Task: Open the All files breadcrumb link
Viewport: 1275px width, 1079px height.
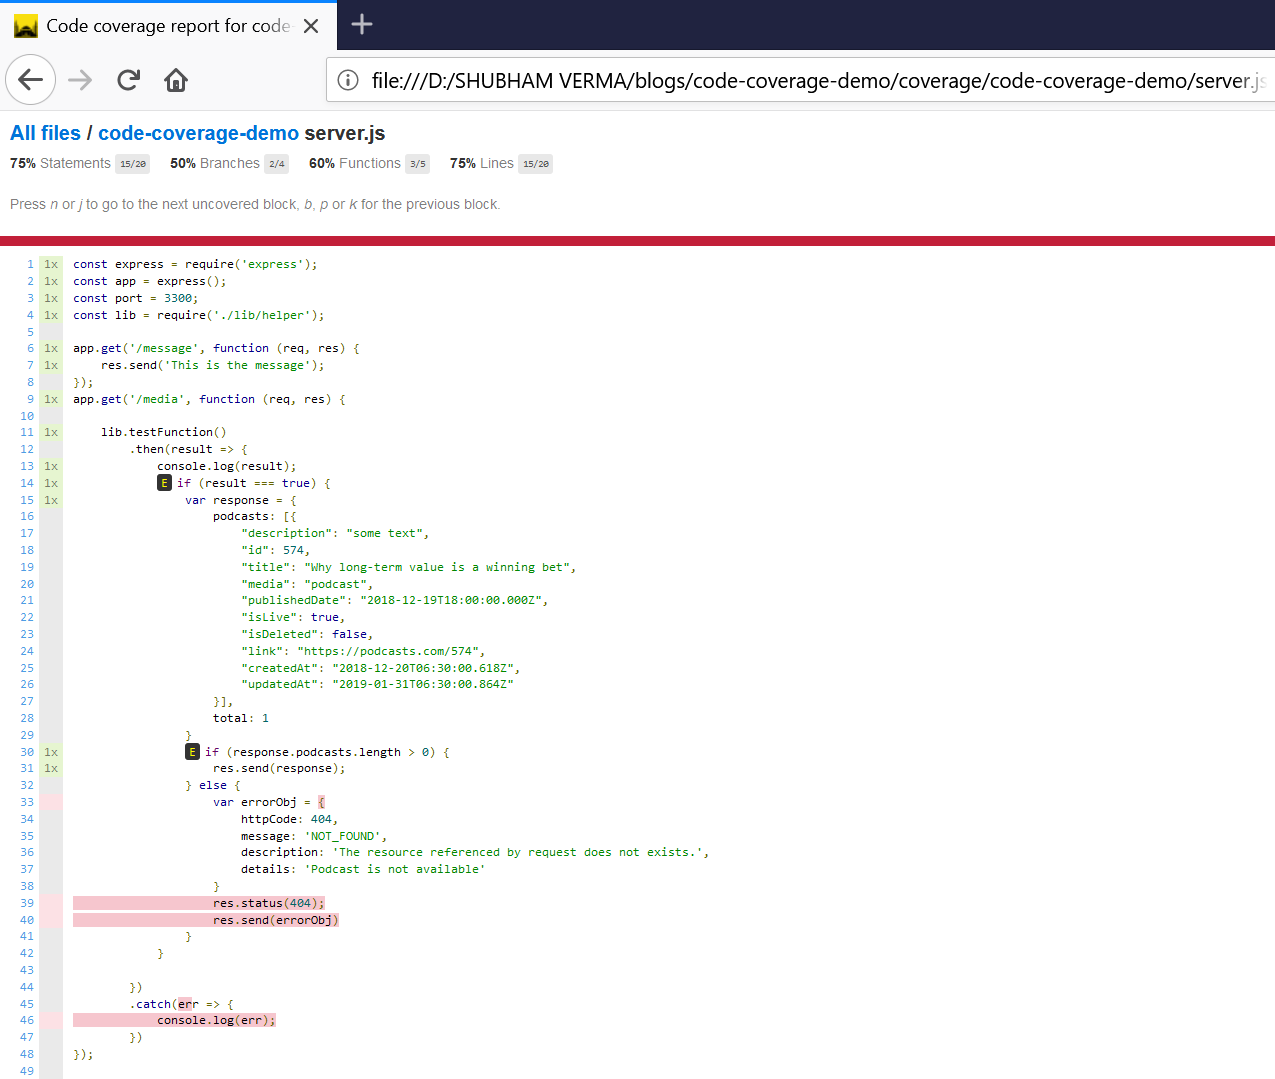Action: pyautogui.click(x=45, y=133)
